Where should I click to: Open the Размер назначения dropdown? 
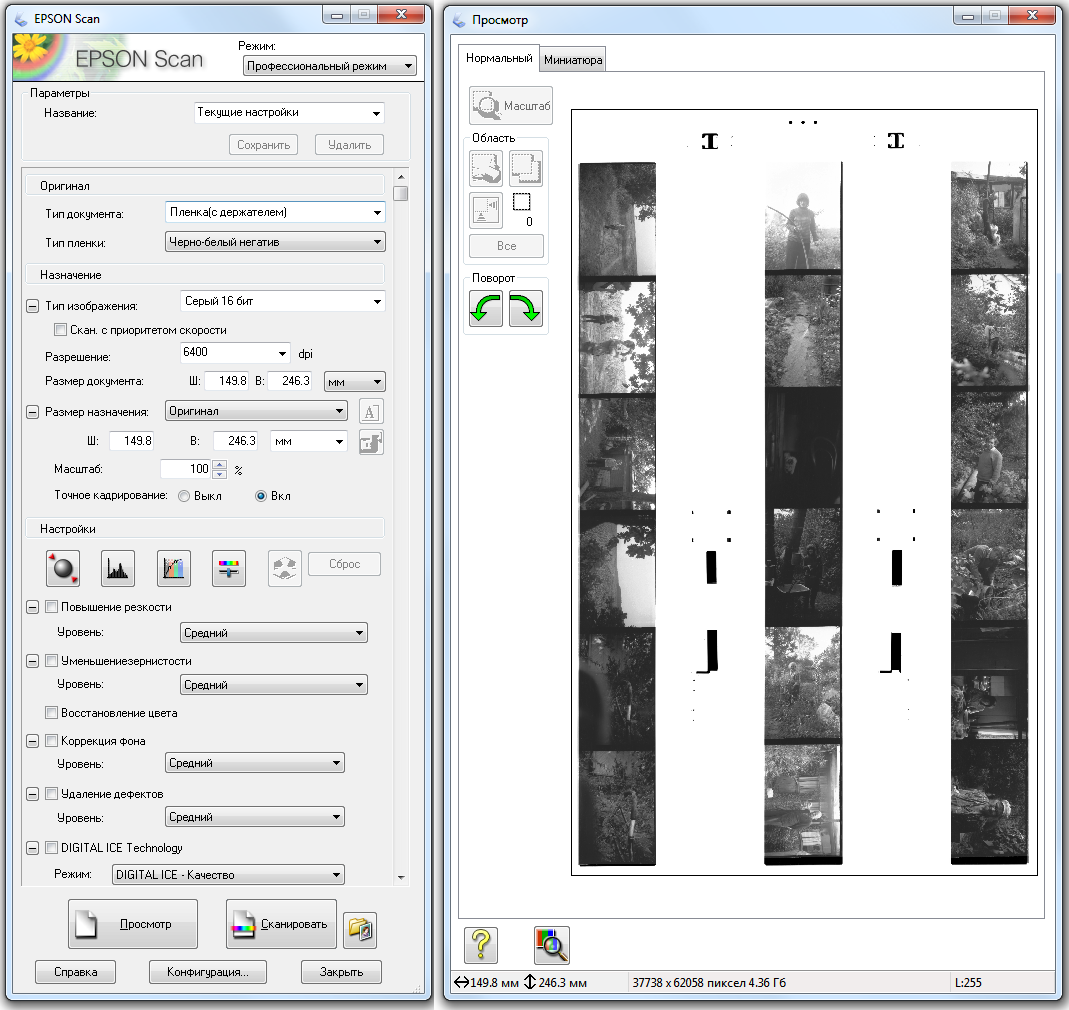click(x=256, y=411)
